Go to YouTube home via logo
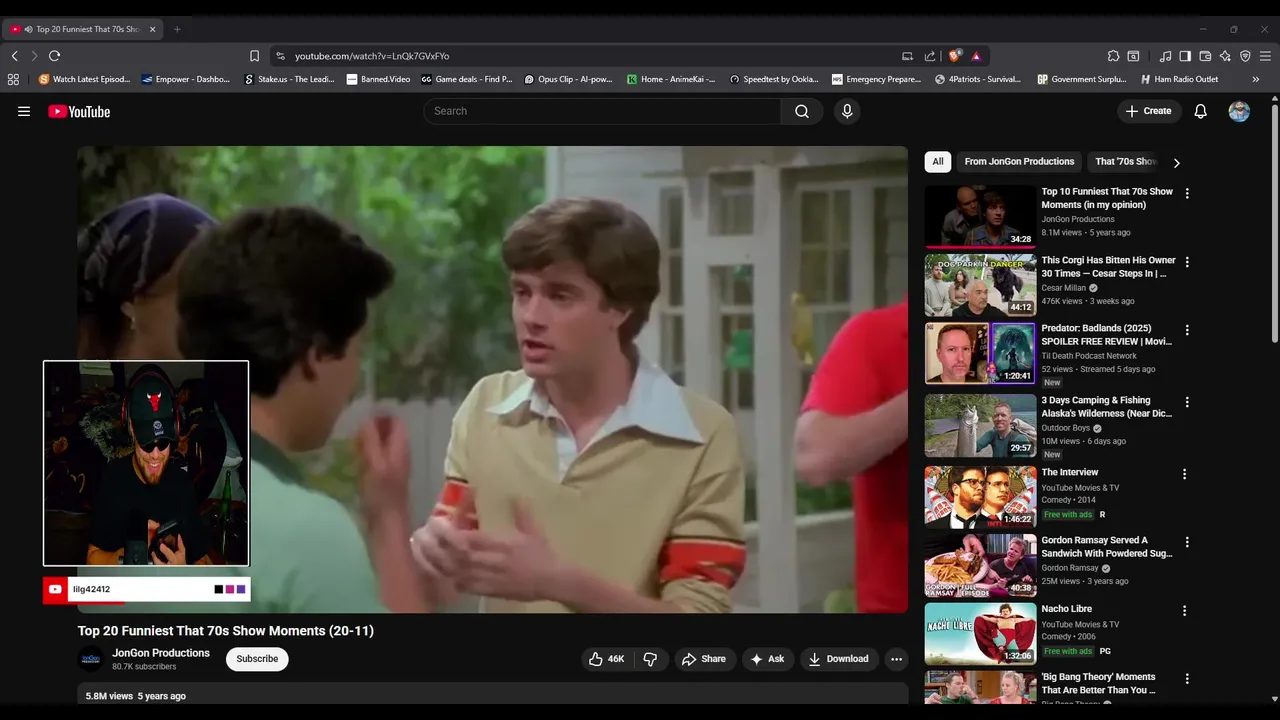This screenshot has width=1280, height=720. tap(79, 111)
